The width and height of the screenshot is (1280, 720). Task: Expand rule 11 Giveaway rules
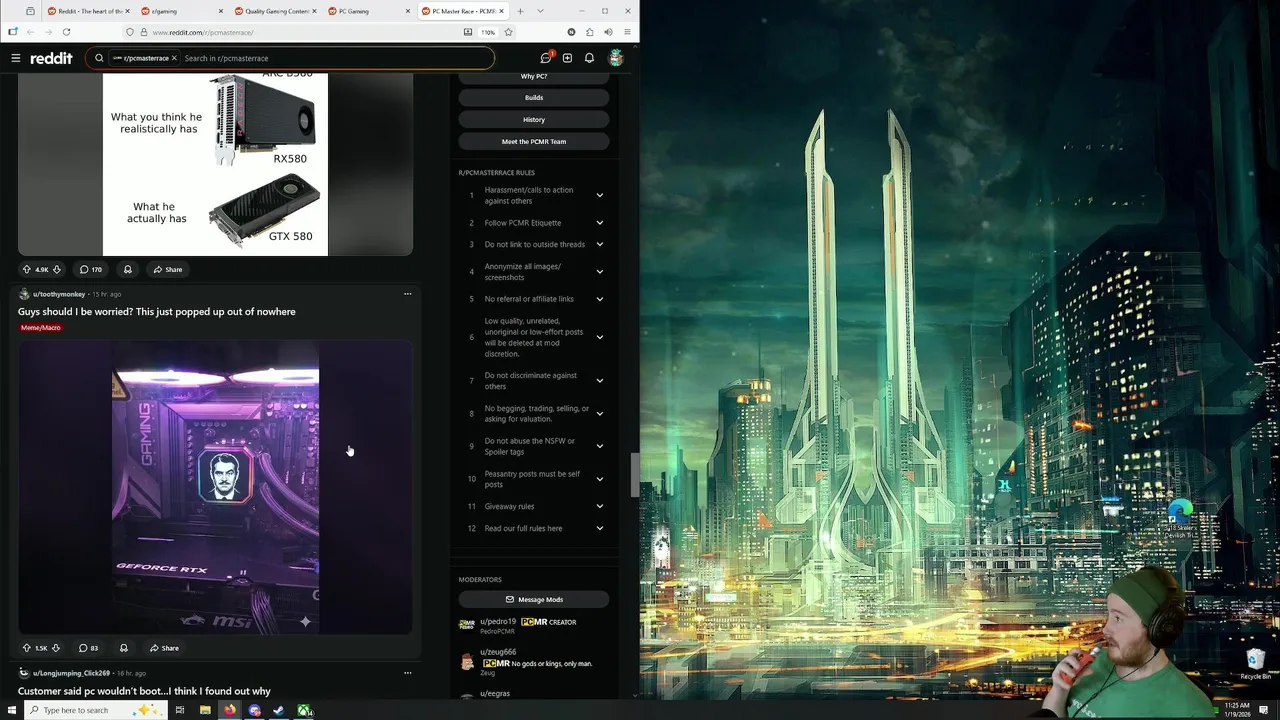point(600,506)
